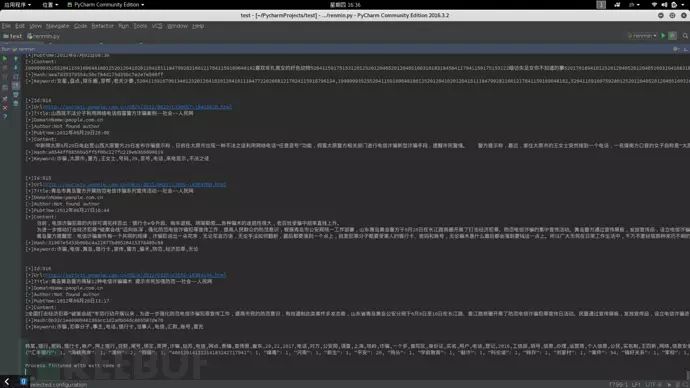Click the renmin.py breadcrumb

point(43,36)
